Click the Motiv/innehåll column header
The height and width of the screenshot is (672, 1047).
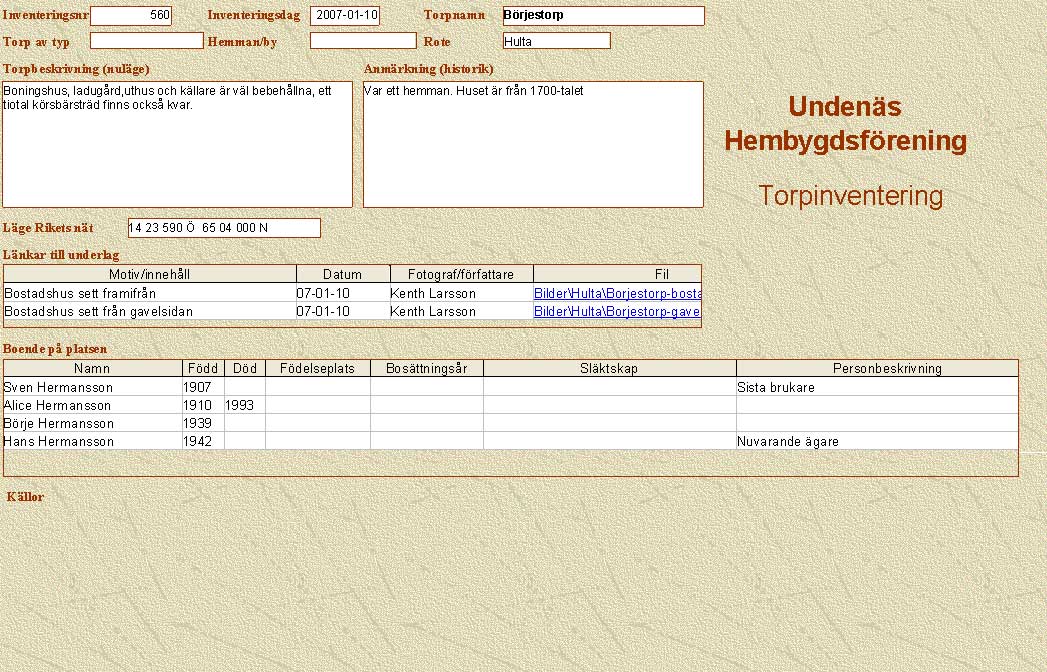tap(150, 274)
